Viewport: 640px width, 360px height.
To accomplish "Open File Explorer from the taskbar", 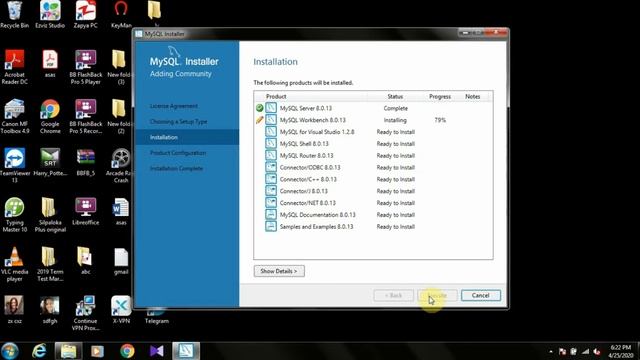I will click(69, 351).
